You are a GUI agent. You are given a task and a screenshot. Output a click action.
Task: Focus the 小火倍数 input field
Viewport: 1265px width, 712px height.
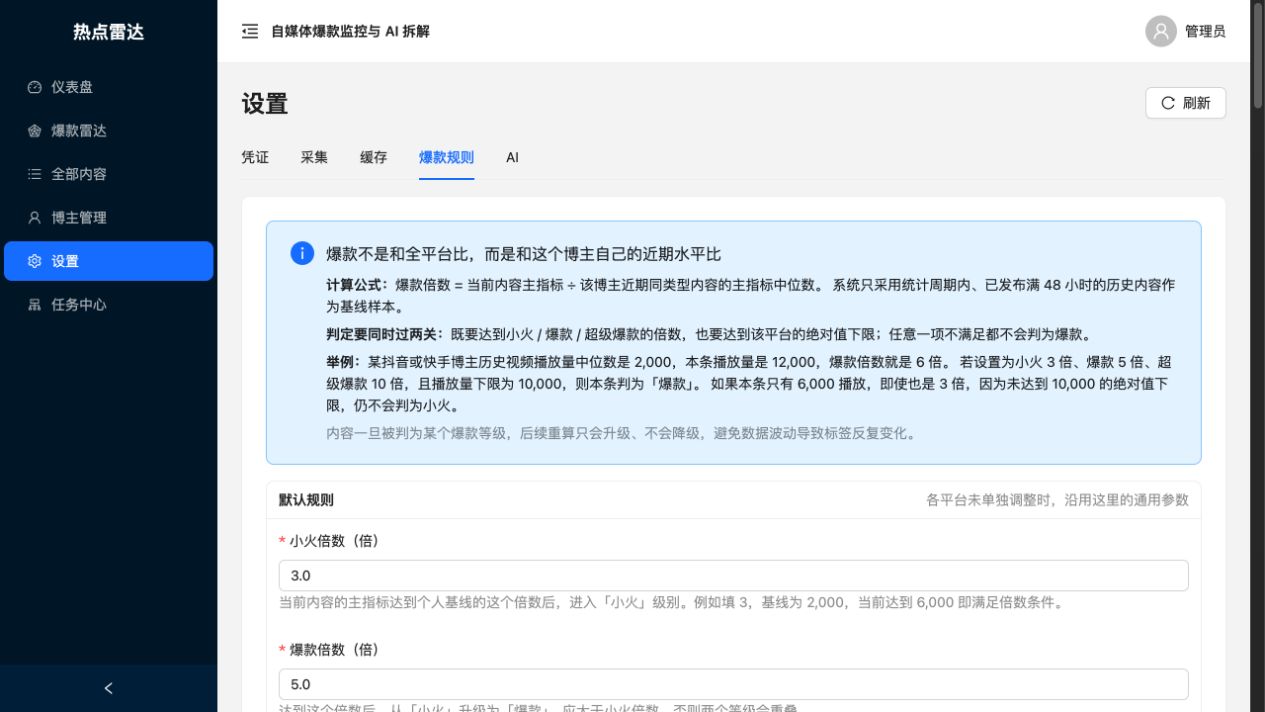[x=733, y=576]
